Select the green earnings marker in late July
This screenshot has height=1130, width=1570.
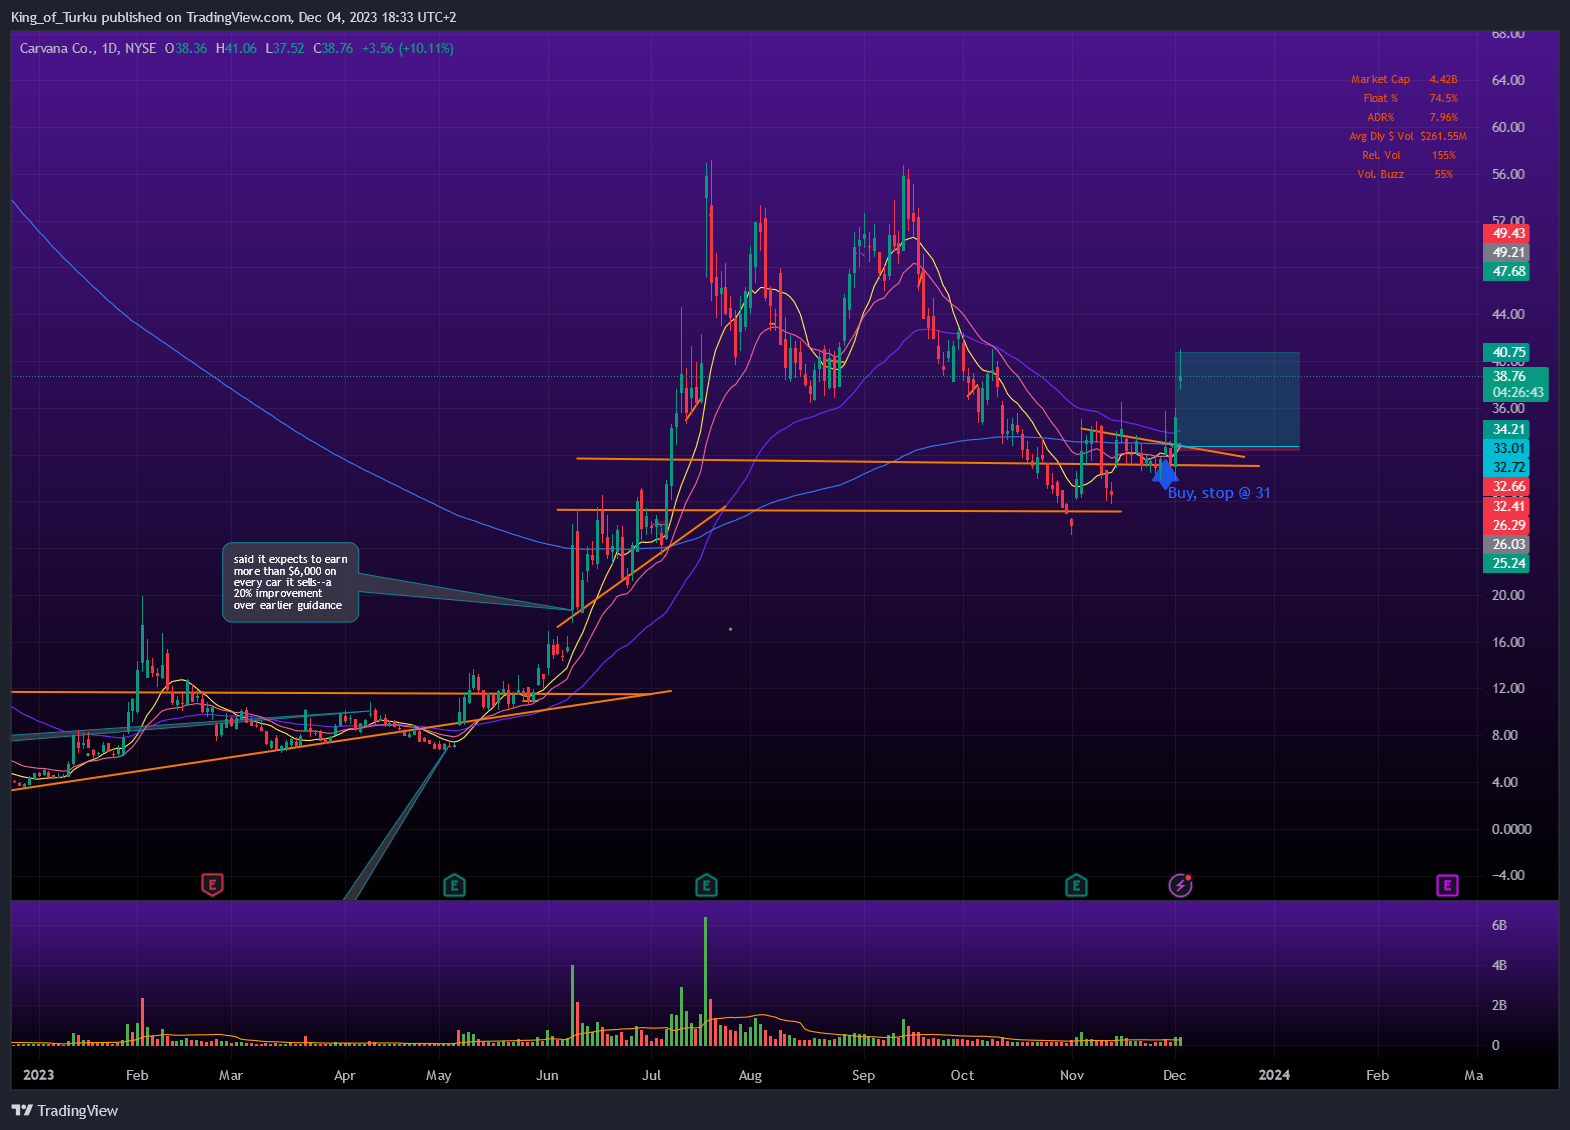click(706, 884)
